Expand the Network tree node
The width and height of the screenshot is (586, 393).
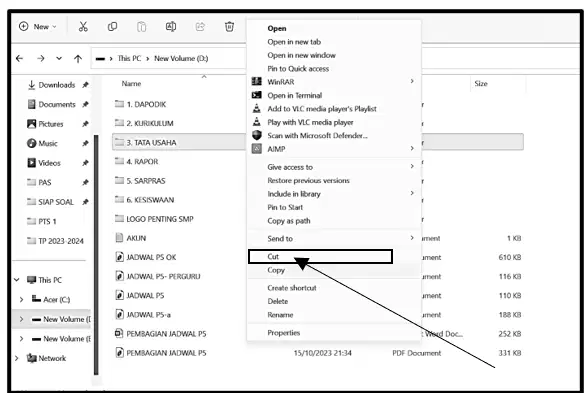coord(16,358)
